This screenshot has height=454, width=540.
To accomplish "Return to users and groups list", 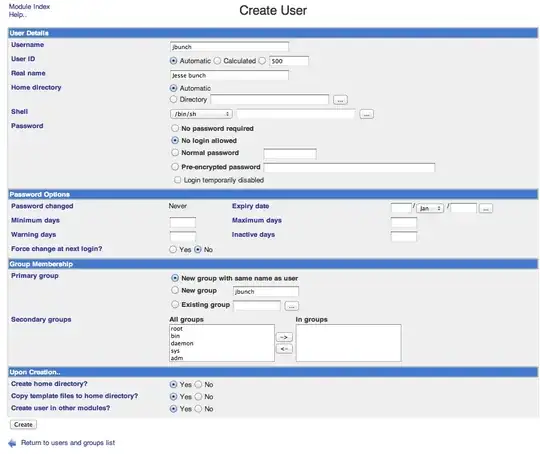I will (x=68, y=443).
